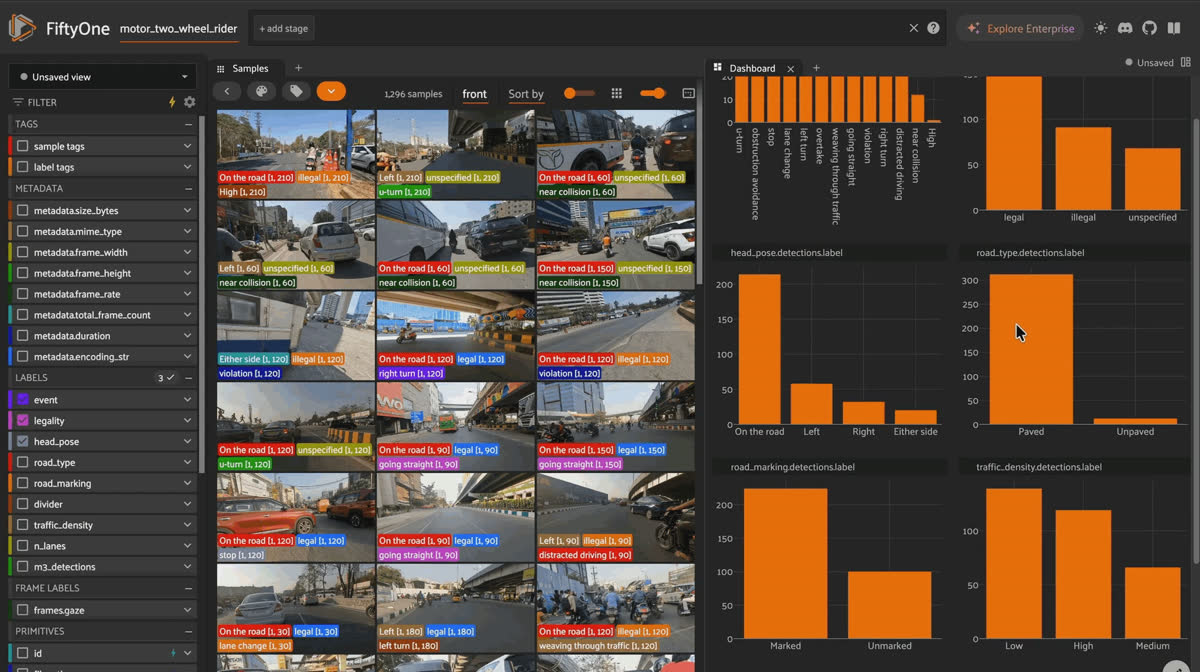Switch to the Dashboard tab
This screenshot has height=672, width=1200.
752,68
